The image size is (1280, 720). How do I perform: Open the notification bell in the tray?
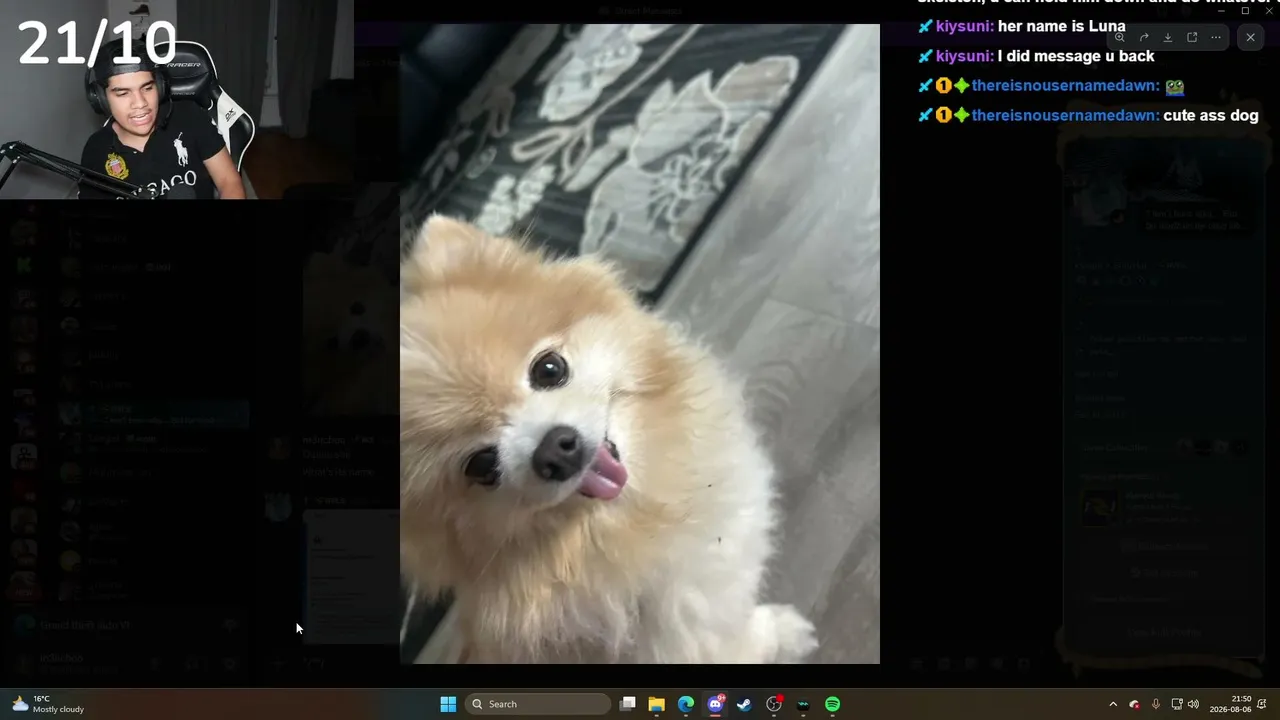1262,704
